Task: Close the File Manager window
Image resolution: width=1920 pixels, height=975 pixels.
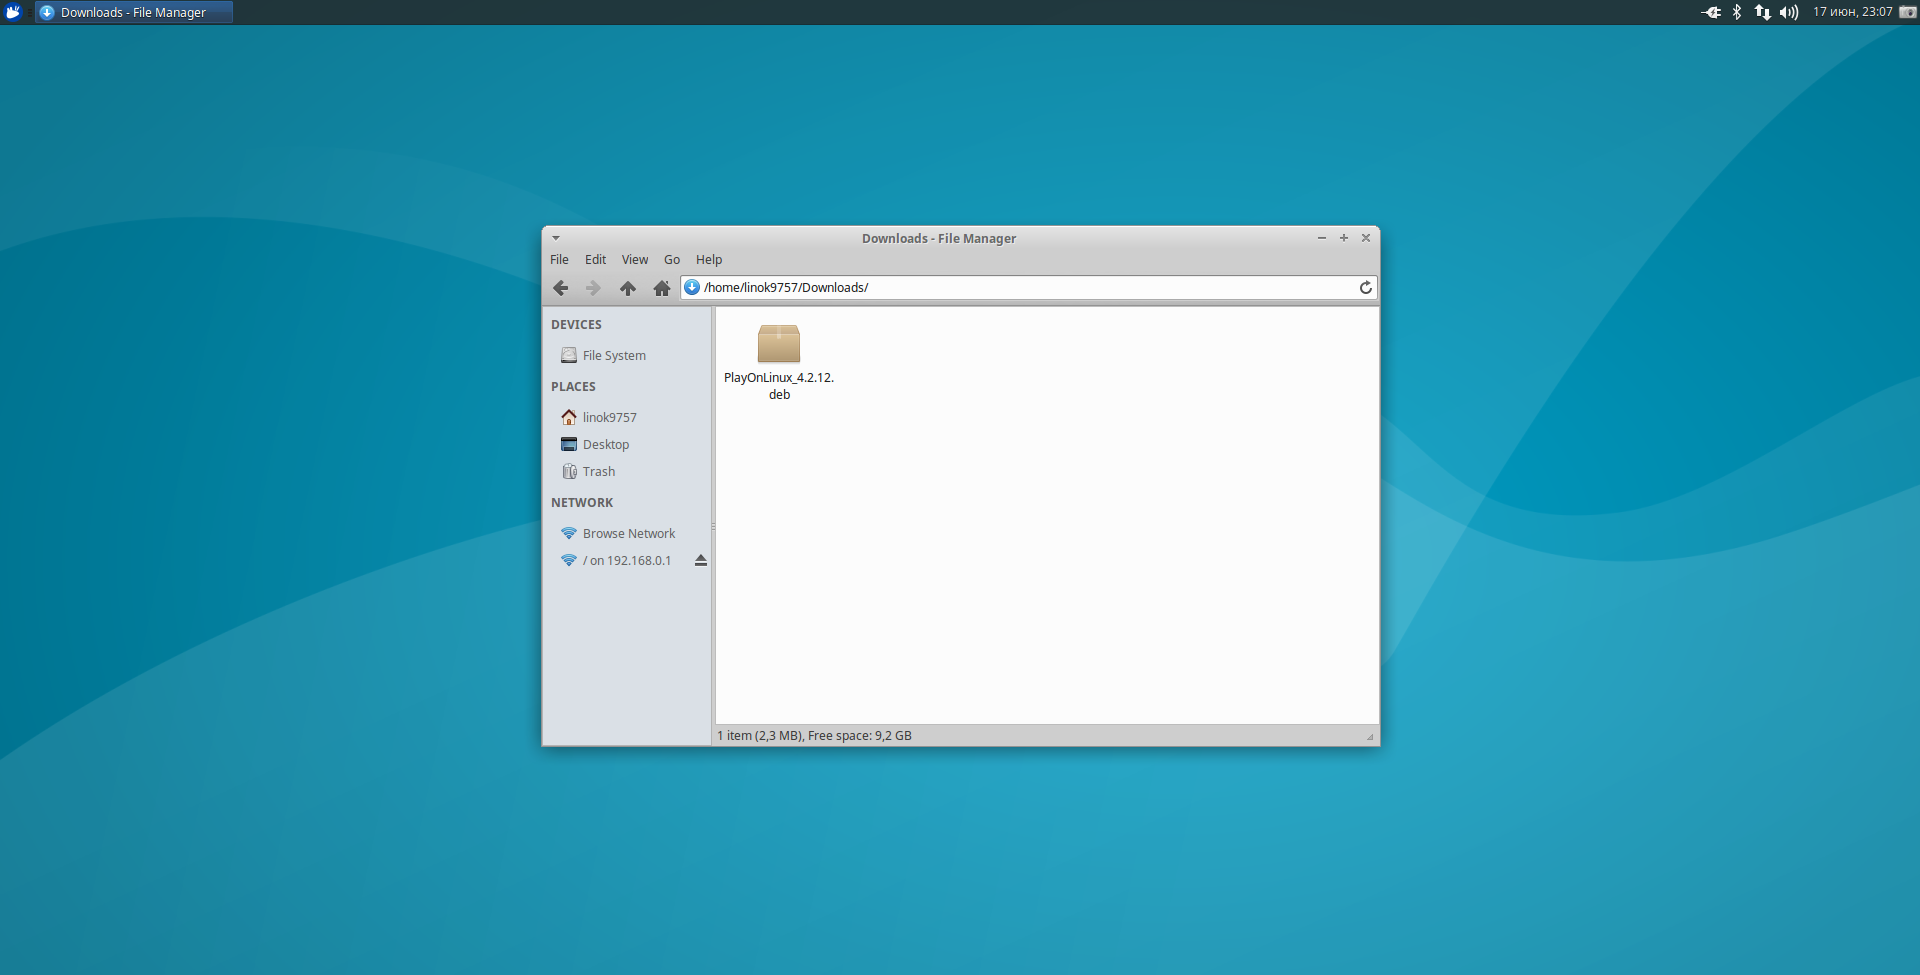Action: (x=1366, y=238)
